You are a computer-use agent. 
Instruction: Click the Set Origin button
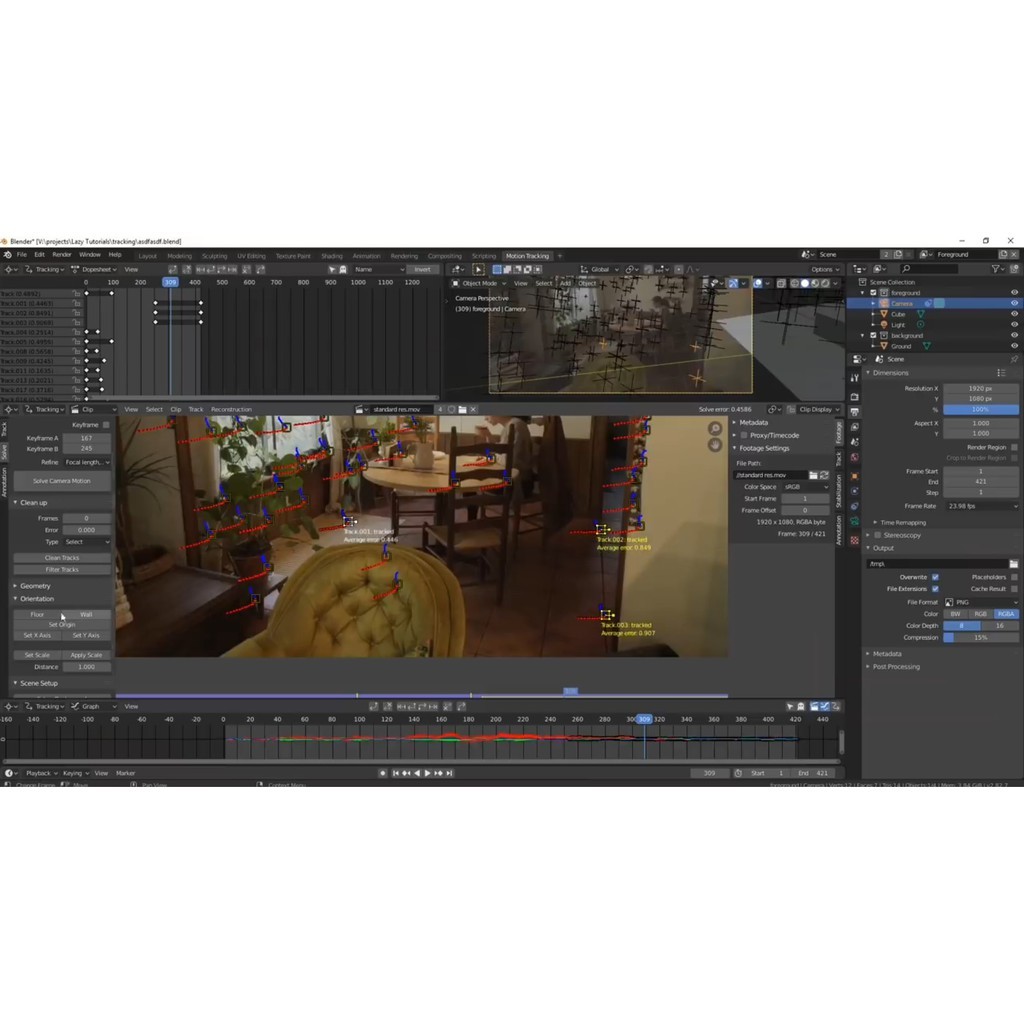[x=62, y=625]
